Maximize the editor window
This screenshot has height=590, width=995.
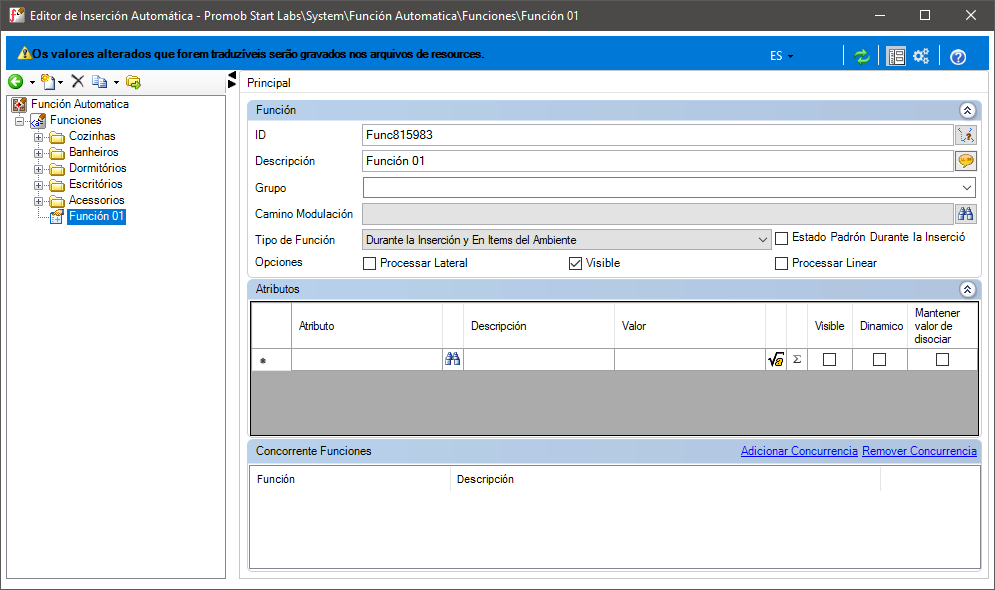[x=925, y=15]
